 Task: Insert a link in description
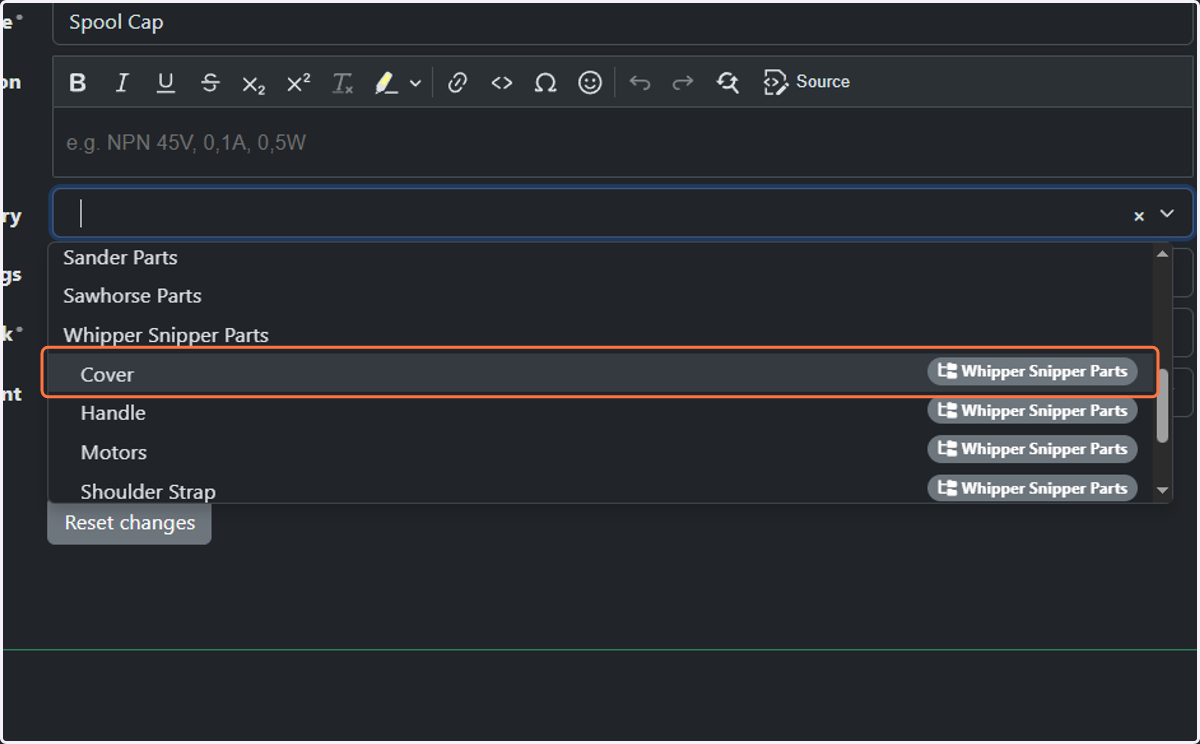tap(458, 83)
